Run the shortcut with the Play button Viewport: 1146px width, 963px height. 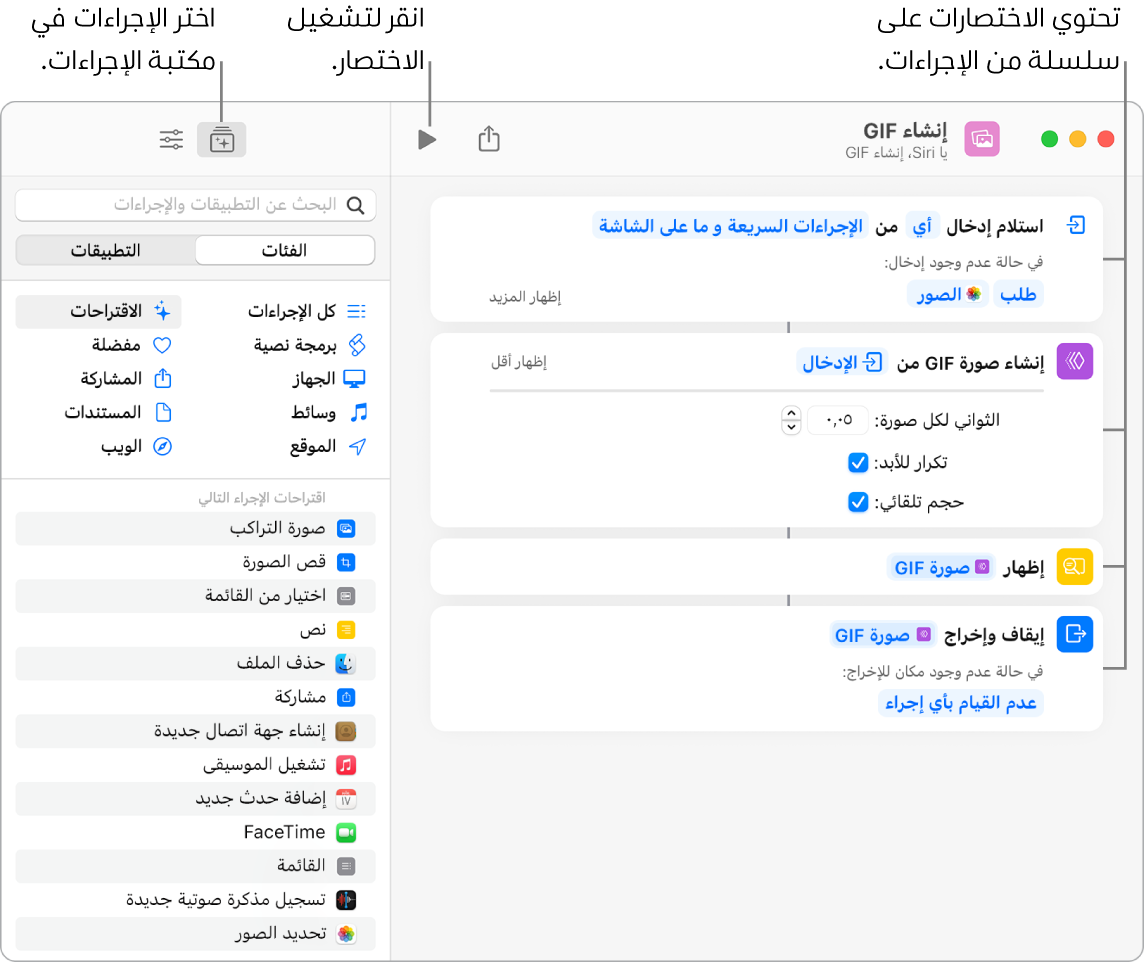pyautogui.click(x=427, y=139)
